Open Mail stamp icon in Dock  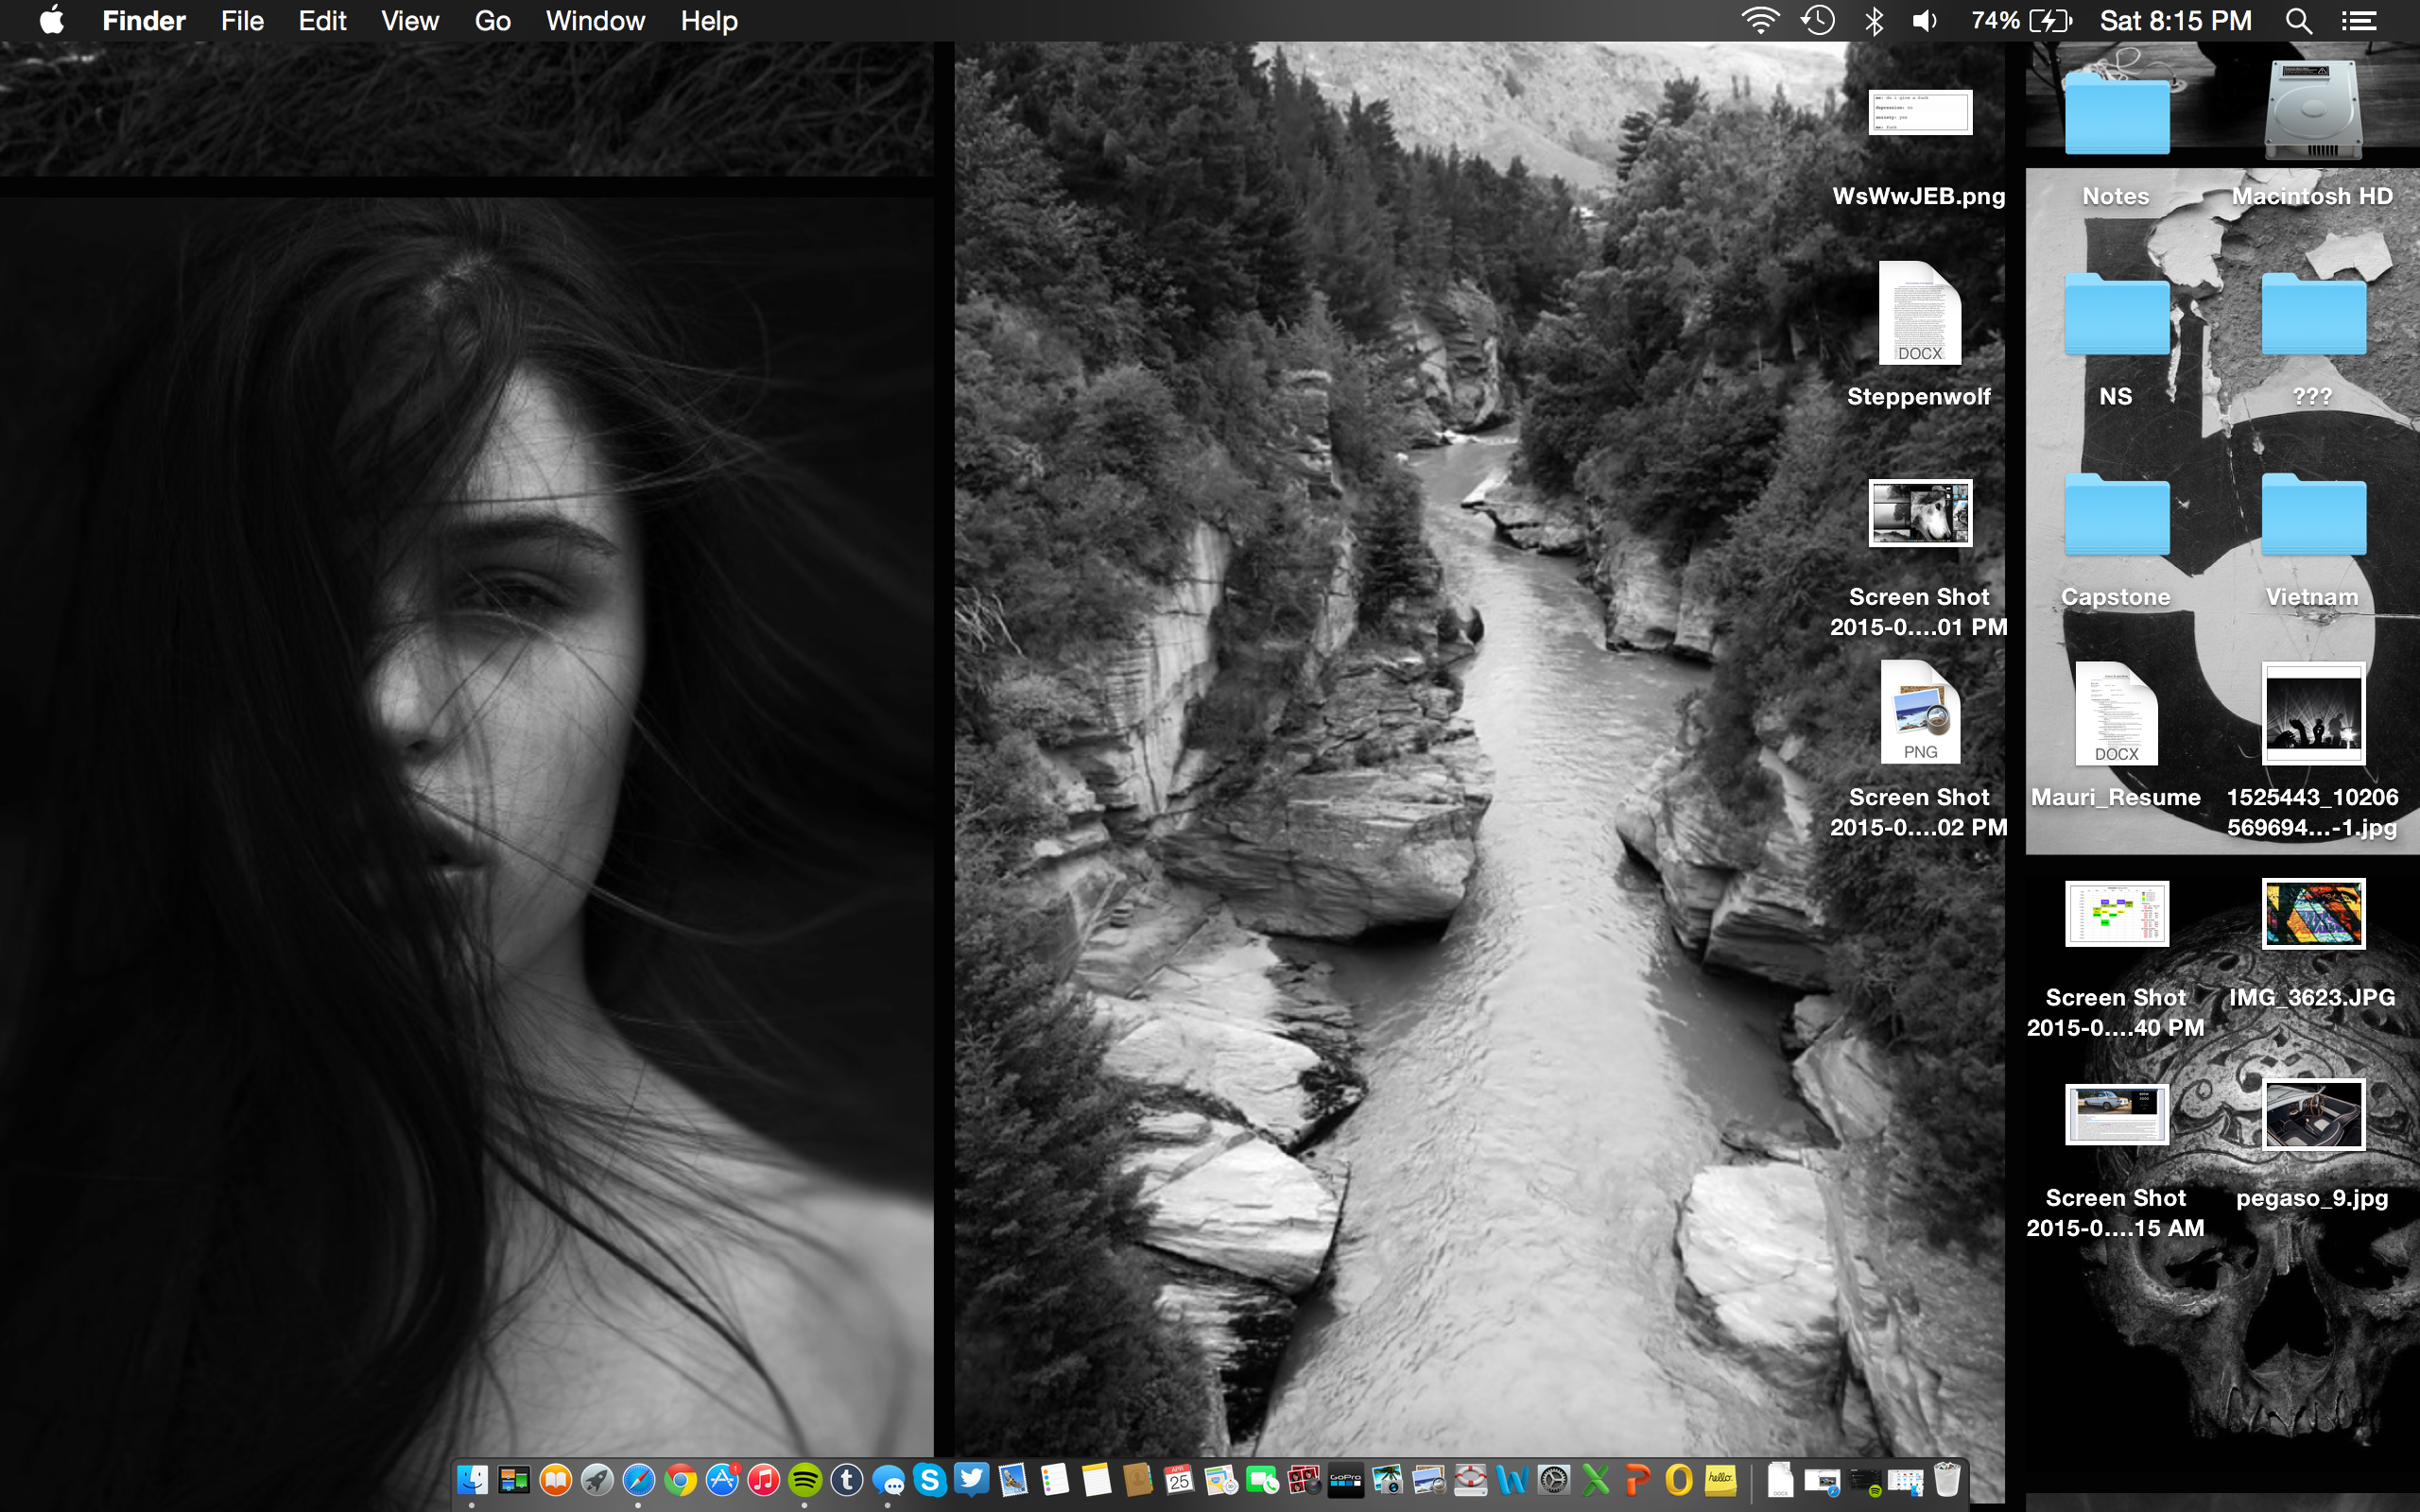click(x=1013, y=1479)
